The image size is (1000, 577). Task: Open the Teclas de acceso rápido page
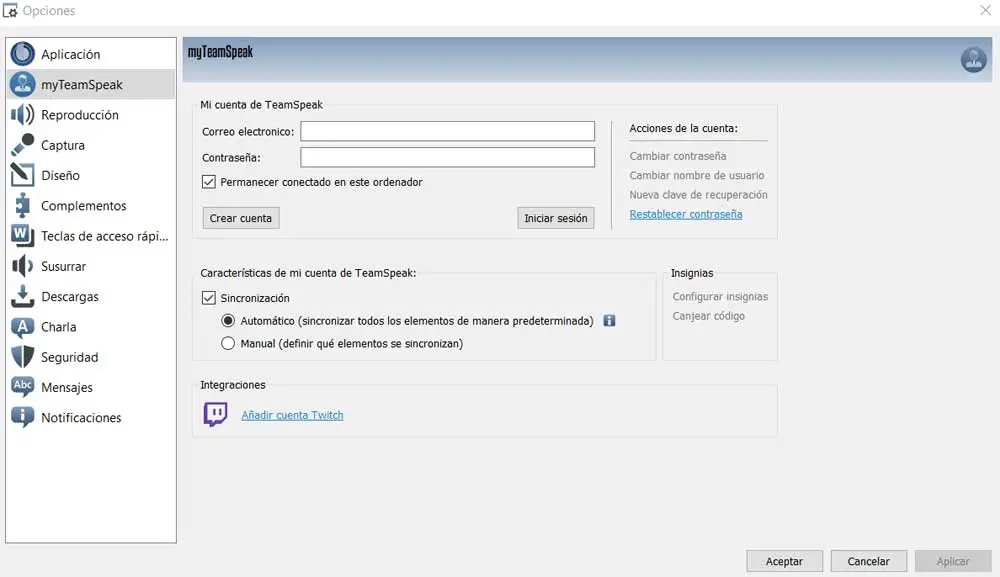click(91, 235)
